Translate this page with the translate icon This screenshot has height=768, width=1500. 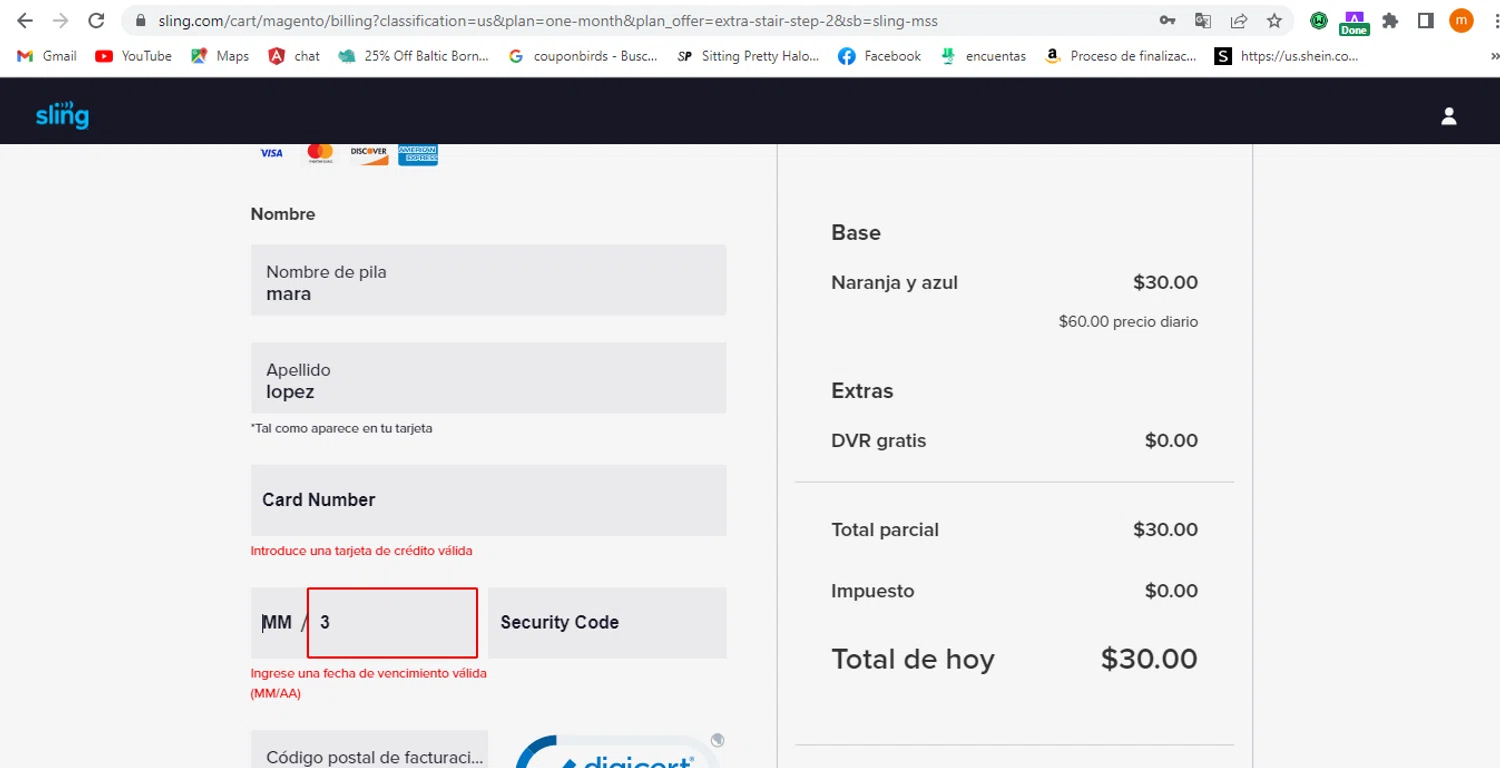(1203, 21)
